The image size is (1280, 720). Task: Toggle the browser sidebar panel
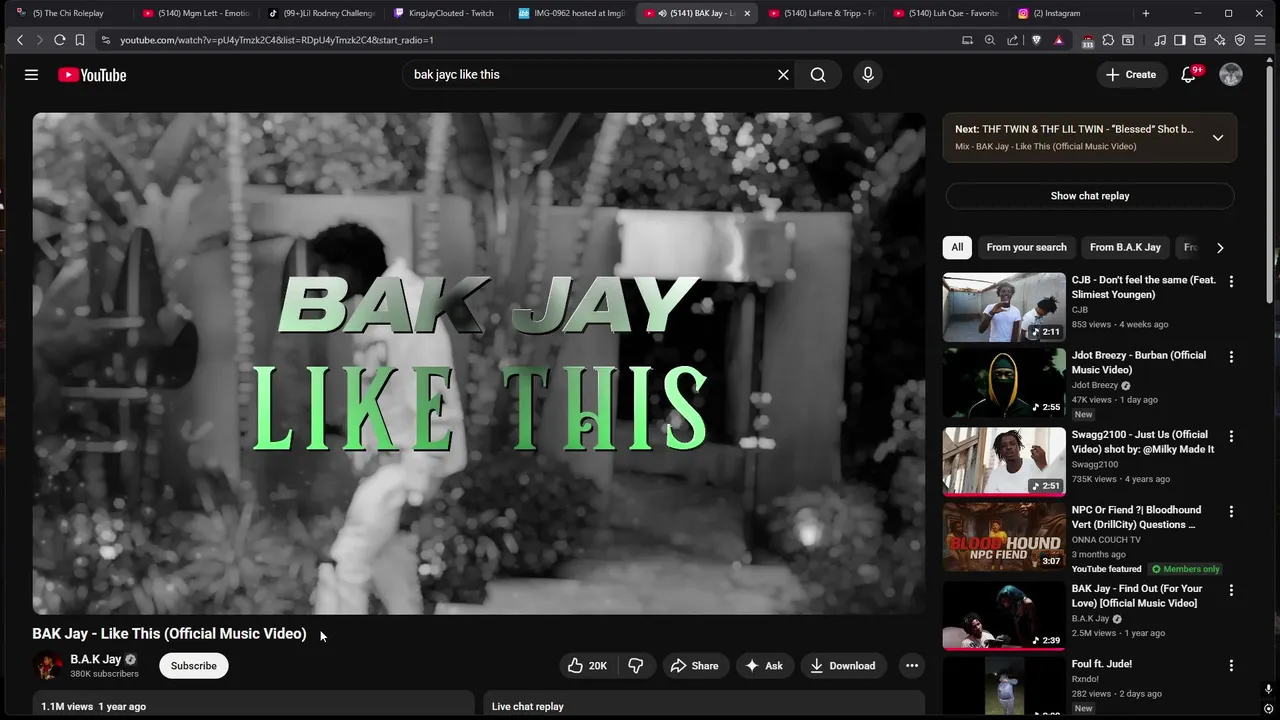coord(1180,40)
